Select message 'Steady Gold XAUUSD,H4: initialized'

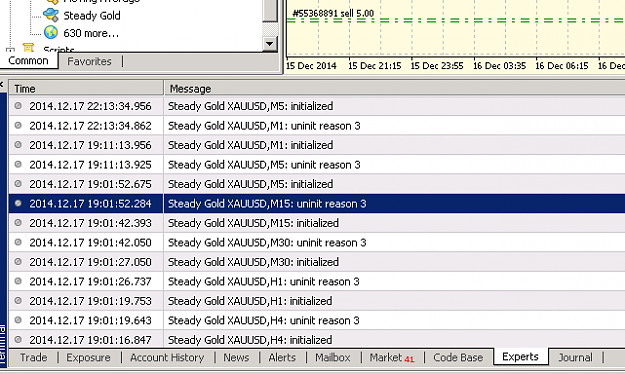[x=250, y=340]
